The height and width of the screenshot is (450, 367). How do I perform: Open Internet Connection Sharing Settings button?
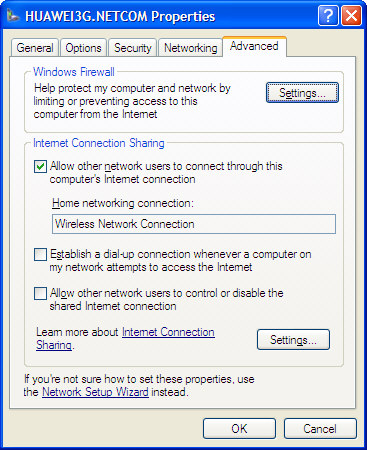pos(293,340)
